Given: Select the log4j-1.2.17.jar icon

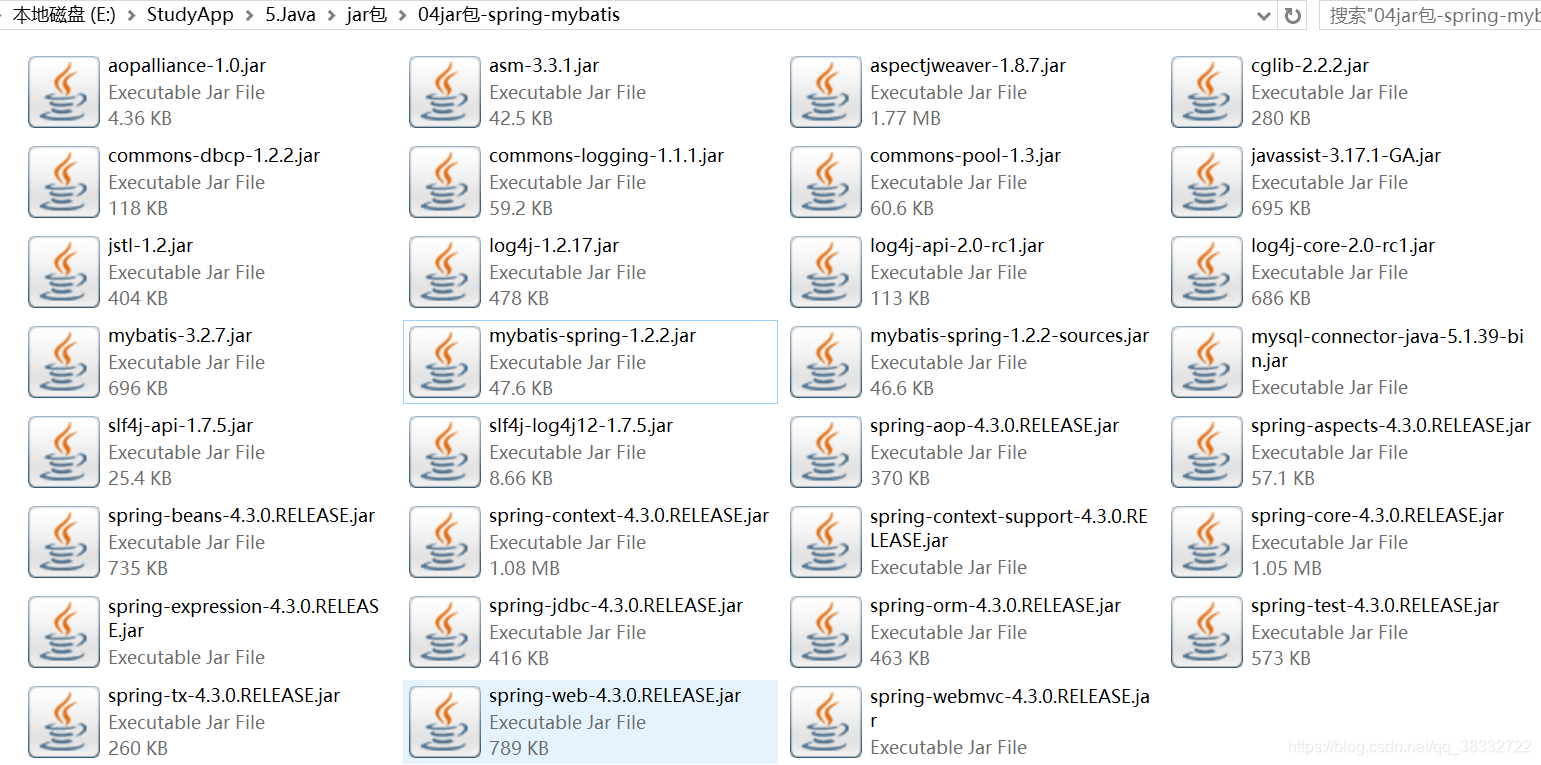Looking at the screenshot, I should (445, 272).
